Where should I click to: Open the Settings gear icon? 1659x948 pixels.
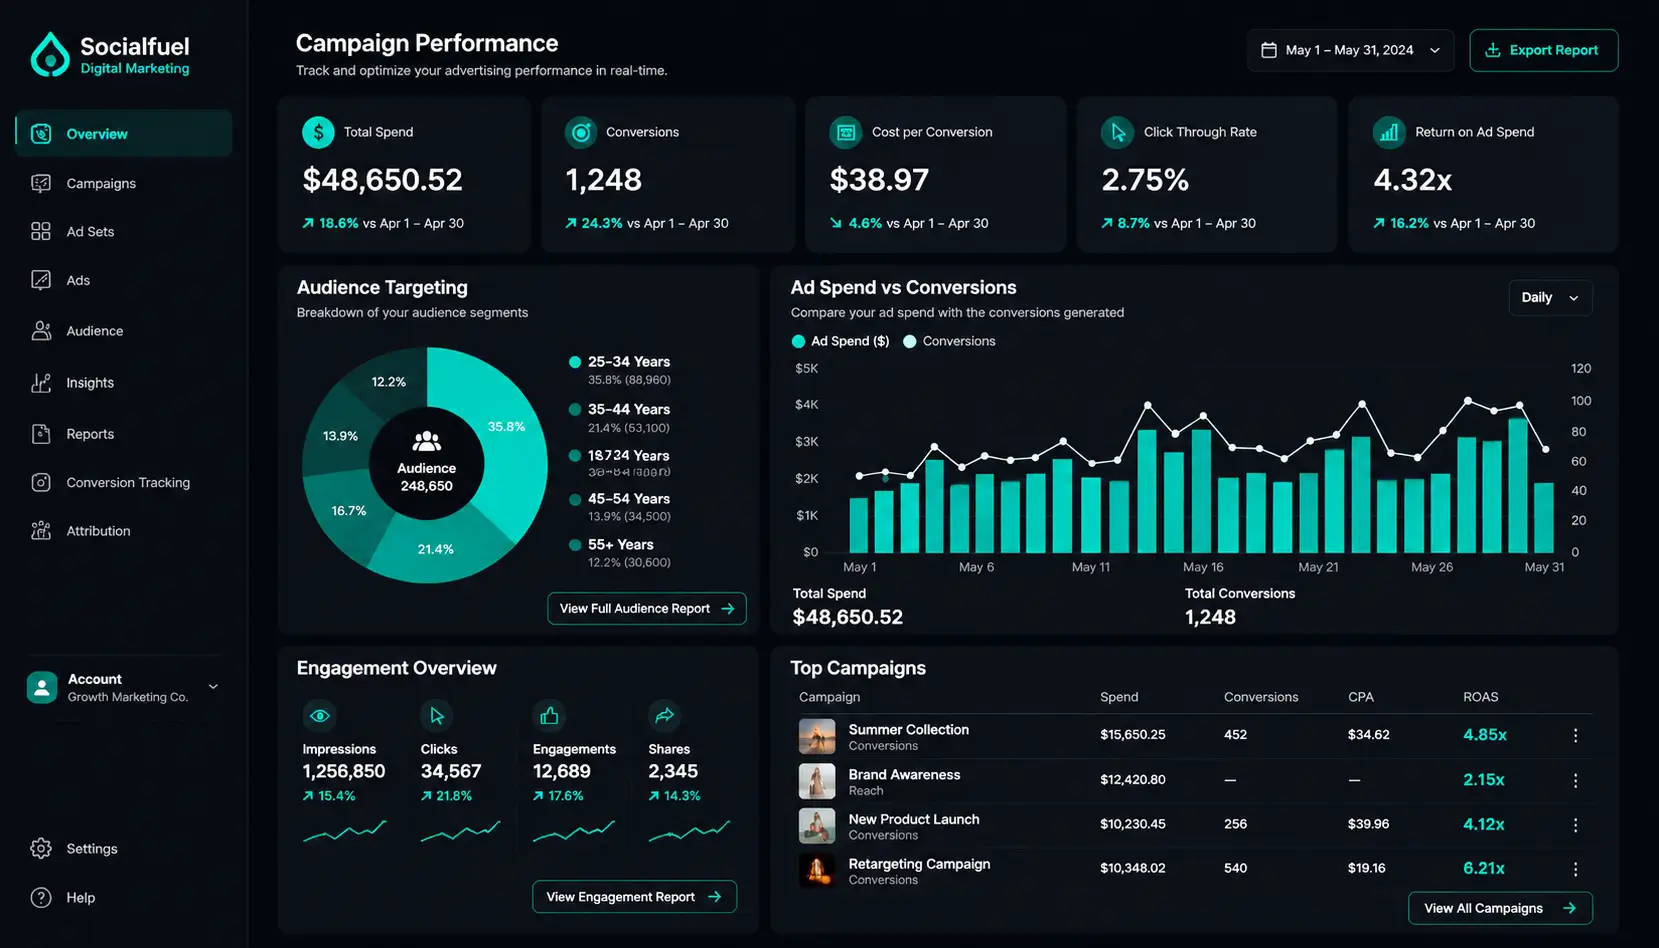click(41, 848)
